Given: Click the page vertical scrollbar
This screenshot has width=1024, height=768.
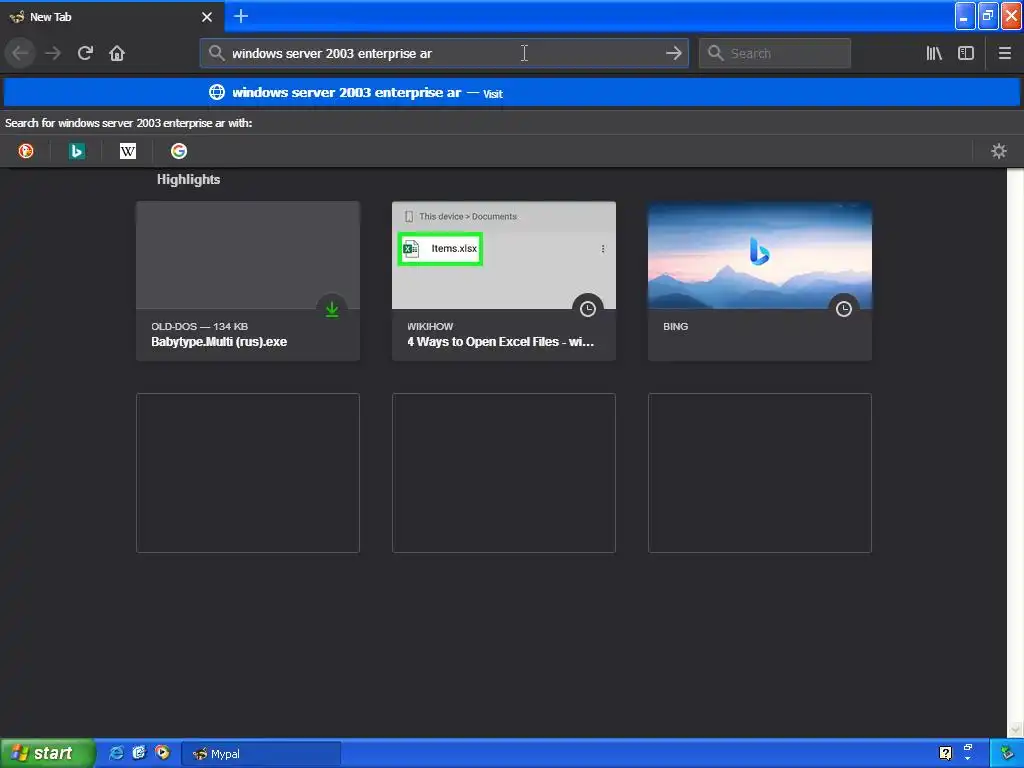Looking at the screenshot, I should pyautogui.click(x=1016, y=453).
